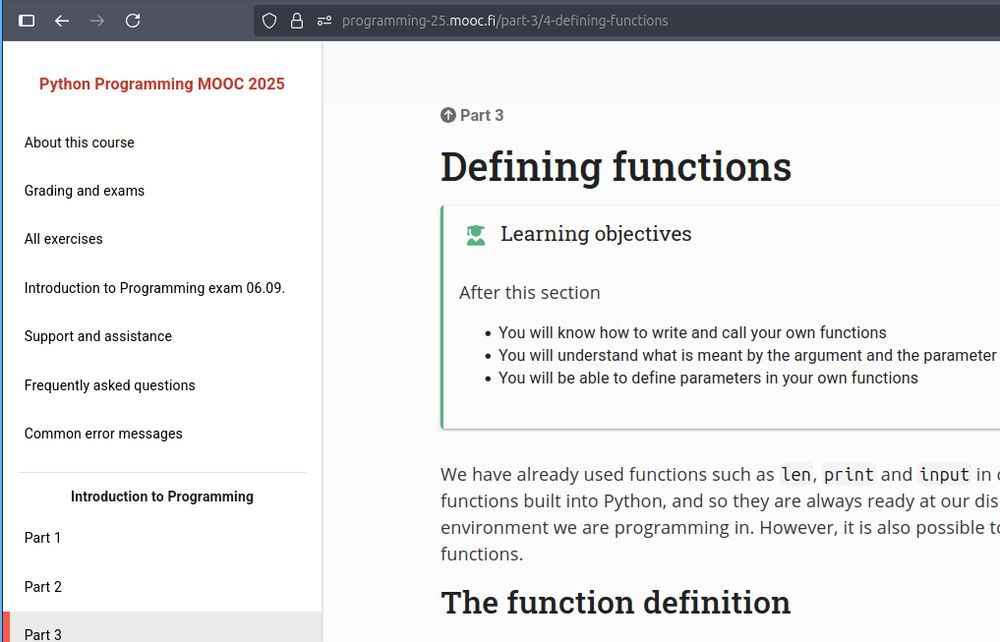The height and width of the screenshot is (642, 1000).
Task: Open the shield tracking protection icon
Action: (x=269, y=21)
